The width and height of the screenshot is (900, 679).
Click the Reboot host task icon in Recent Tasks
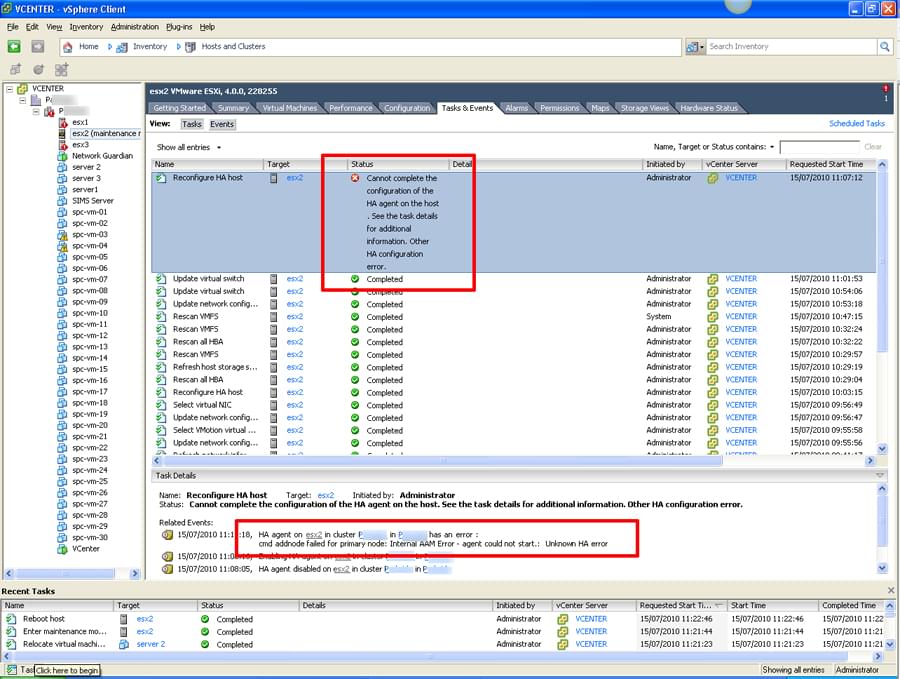[11, 619]
